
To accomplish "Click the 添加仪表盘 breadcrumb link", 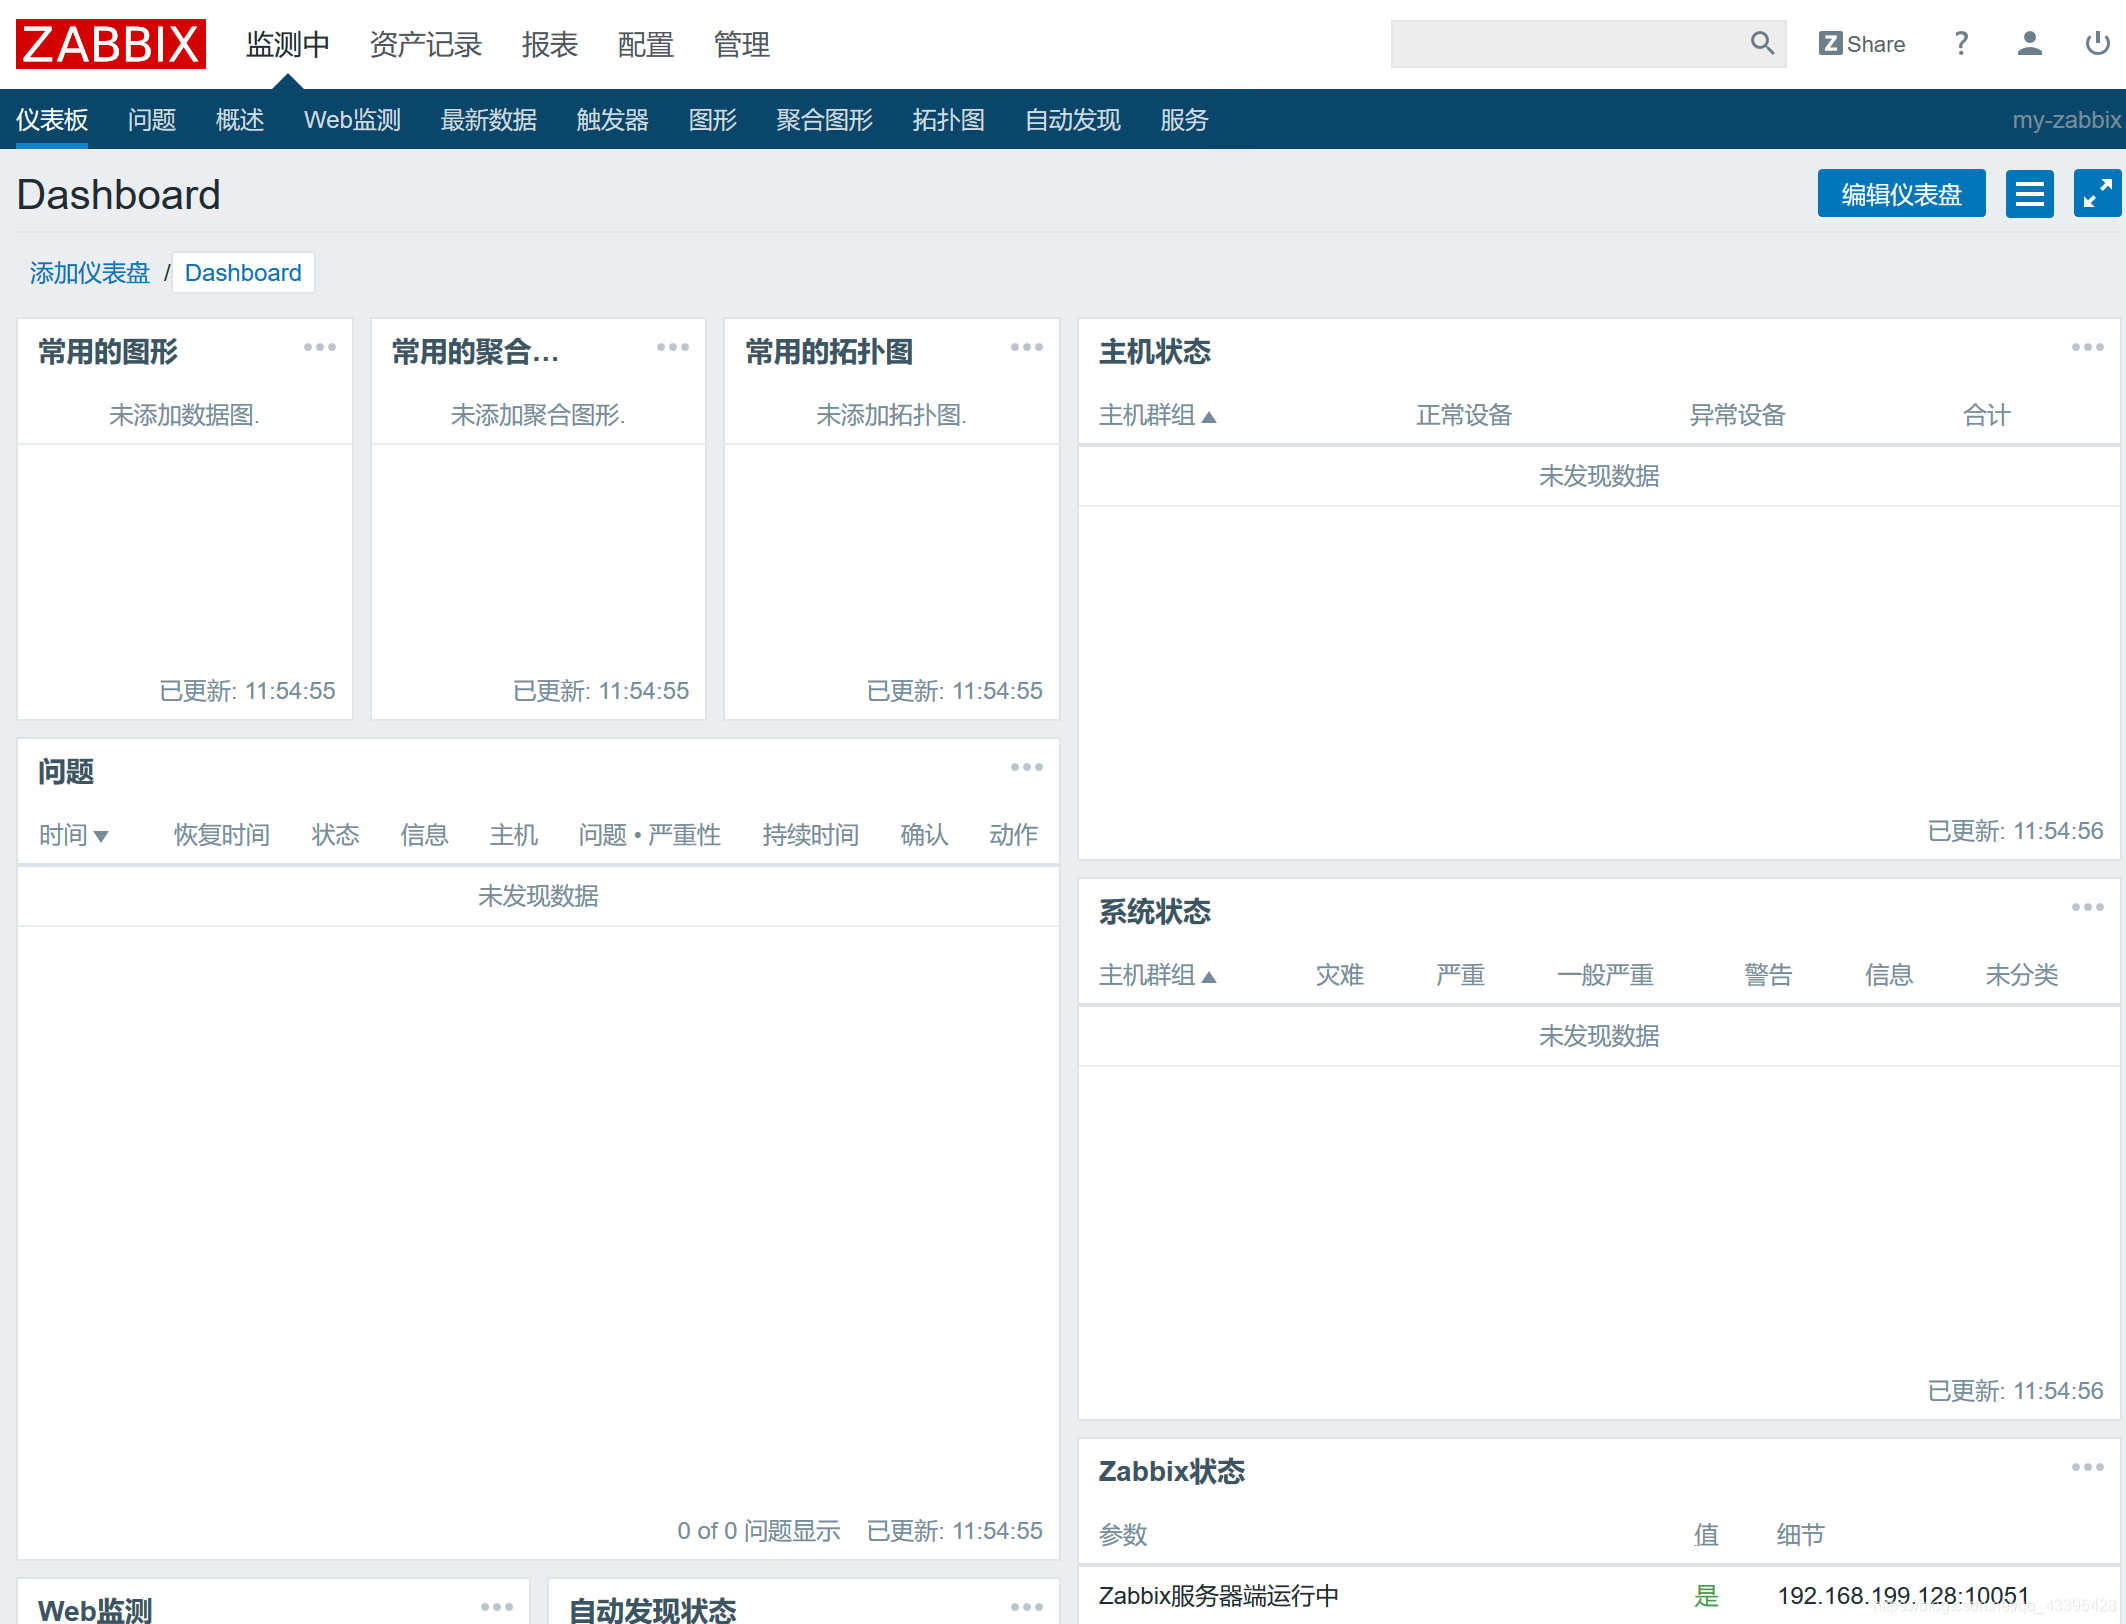I will pos(90,272).
